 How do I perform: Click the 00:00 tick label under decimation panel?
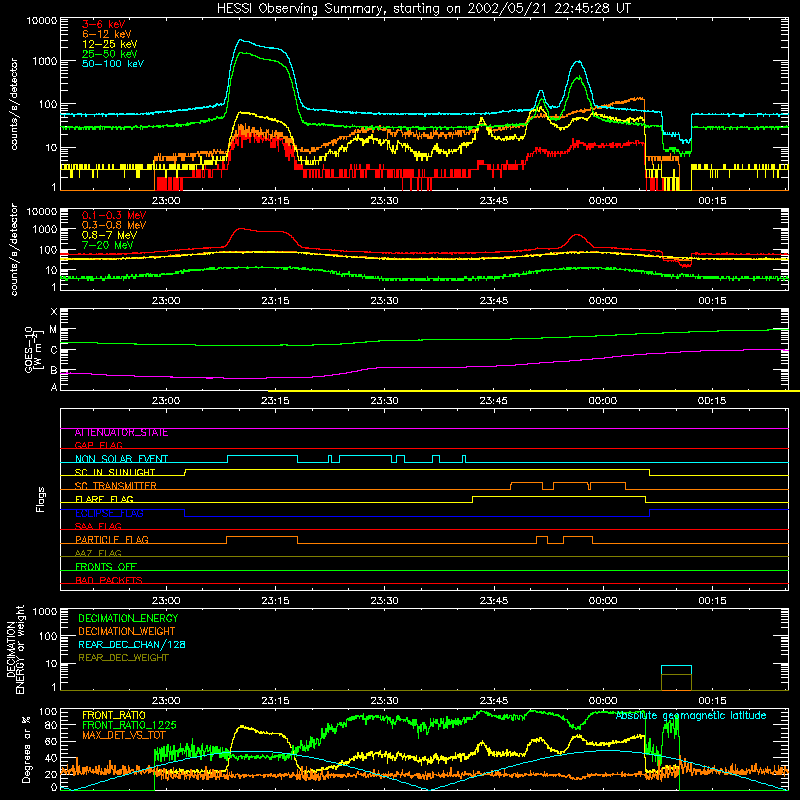(603, 701)
